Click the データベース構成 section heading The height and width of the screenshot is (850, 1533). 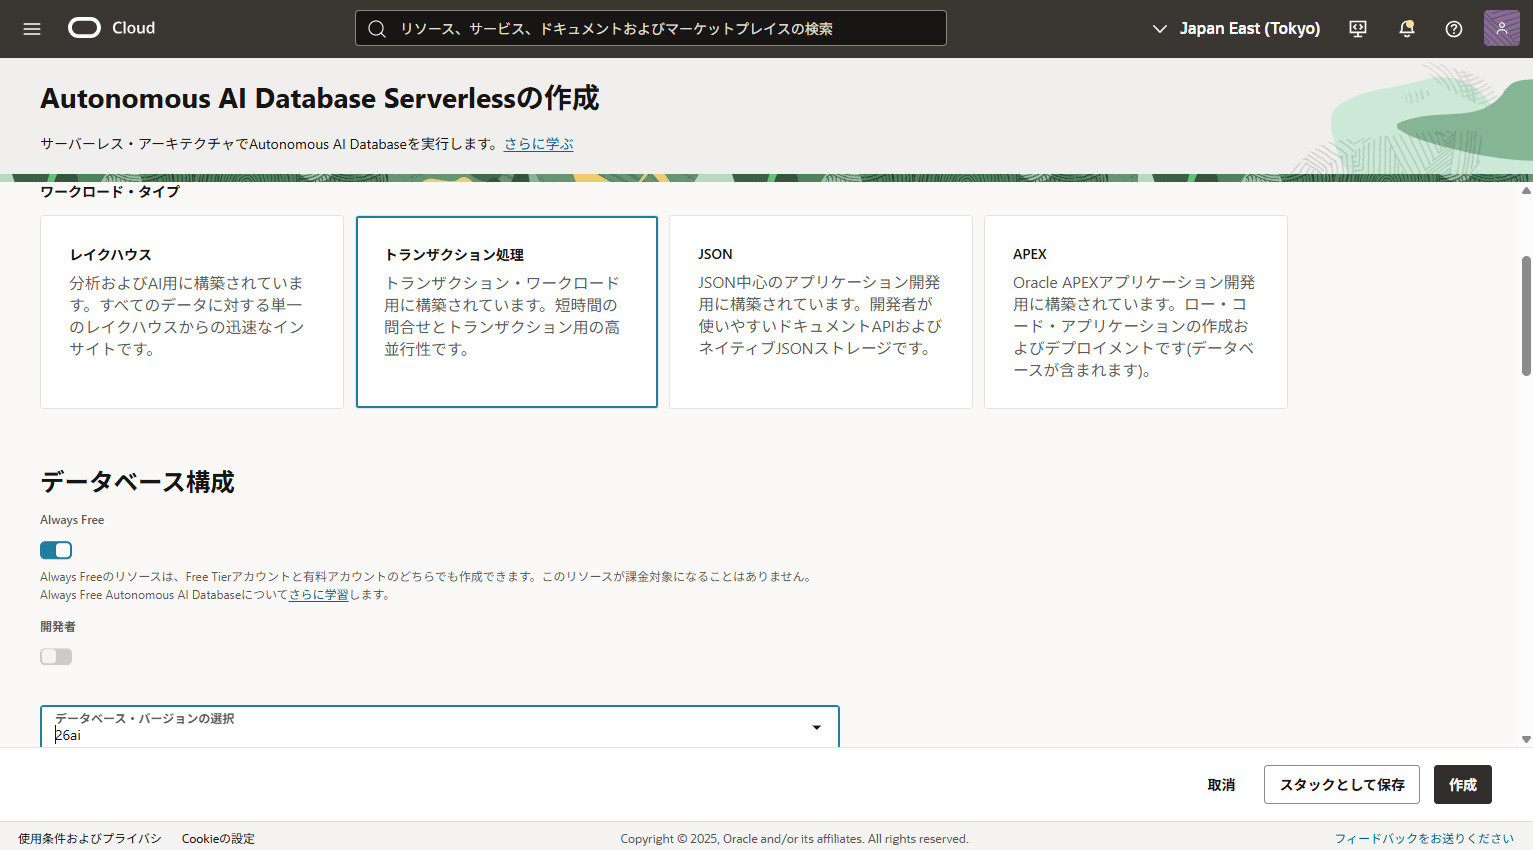pos(137,482)
